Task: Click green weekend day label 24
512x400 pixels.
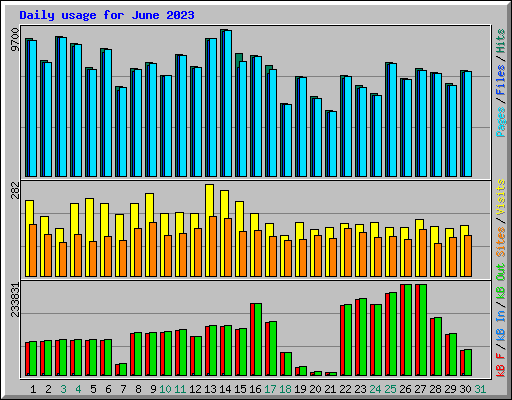Action: pyautogui.click(x=375, y=389)
